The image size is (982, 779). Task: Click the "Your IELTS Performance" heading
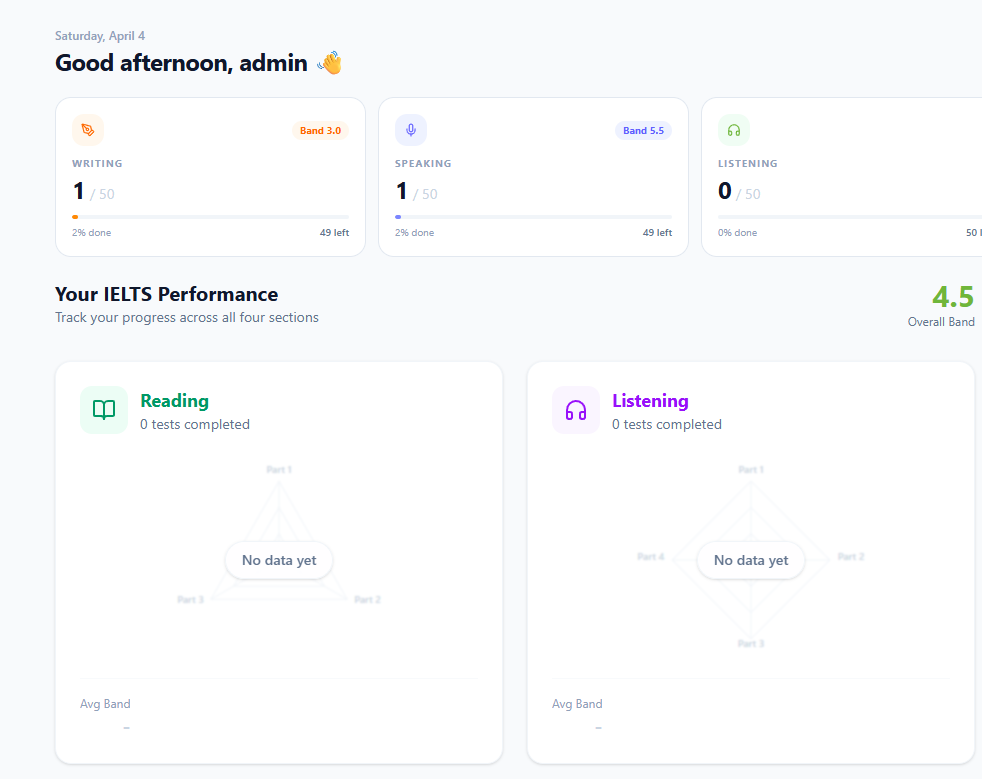point(166,294)
